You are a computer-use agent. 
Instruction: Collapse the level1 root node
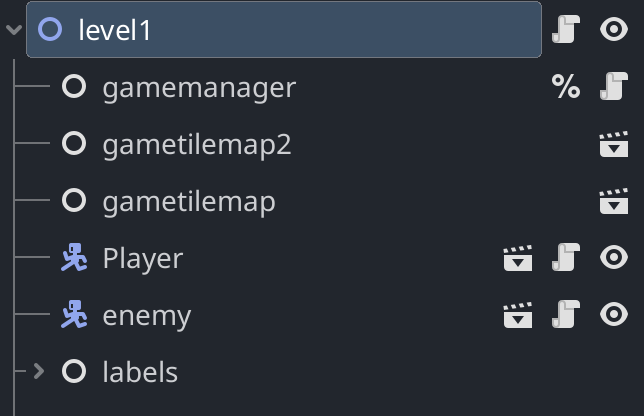[14, 30]
